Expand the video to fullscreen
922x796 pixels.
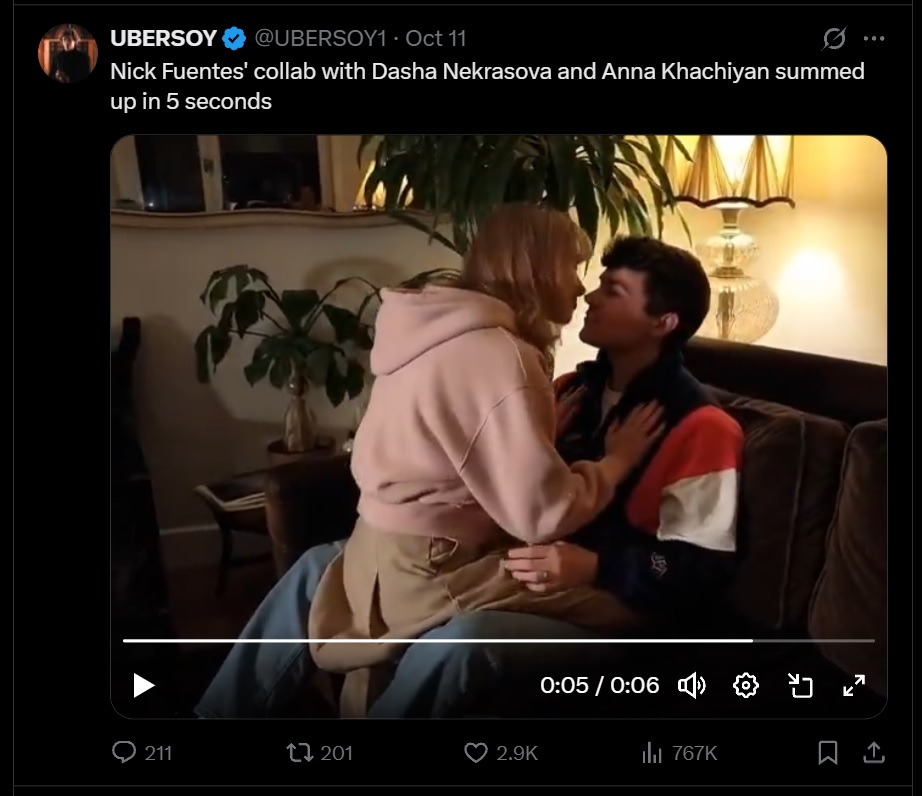[x=854, y=685]
